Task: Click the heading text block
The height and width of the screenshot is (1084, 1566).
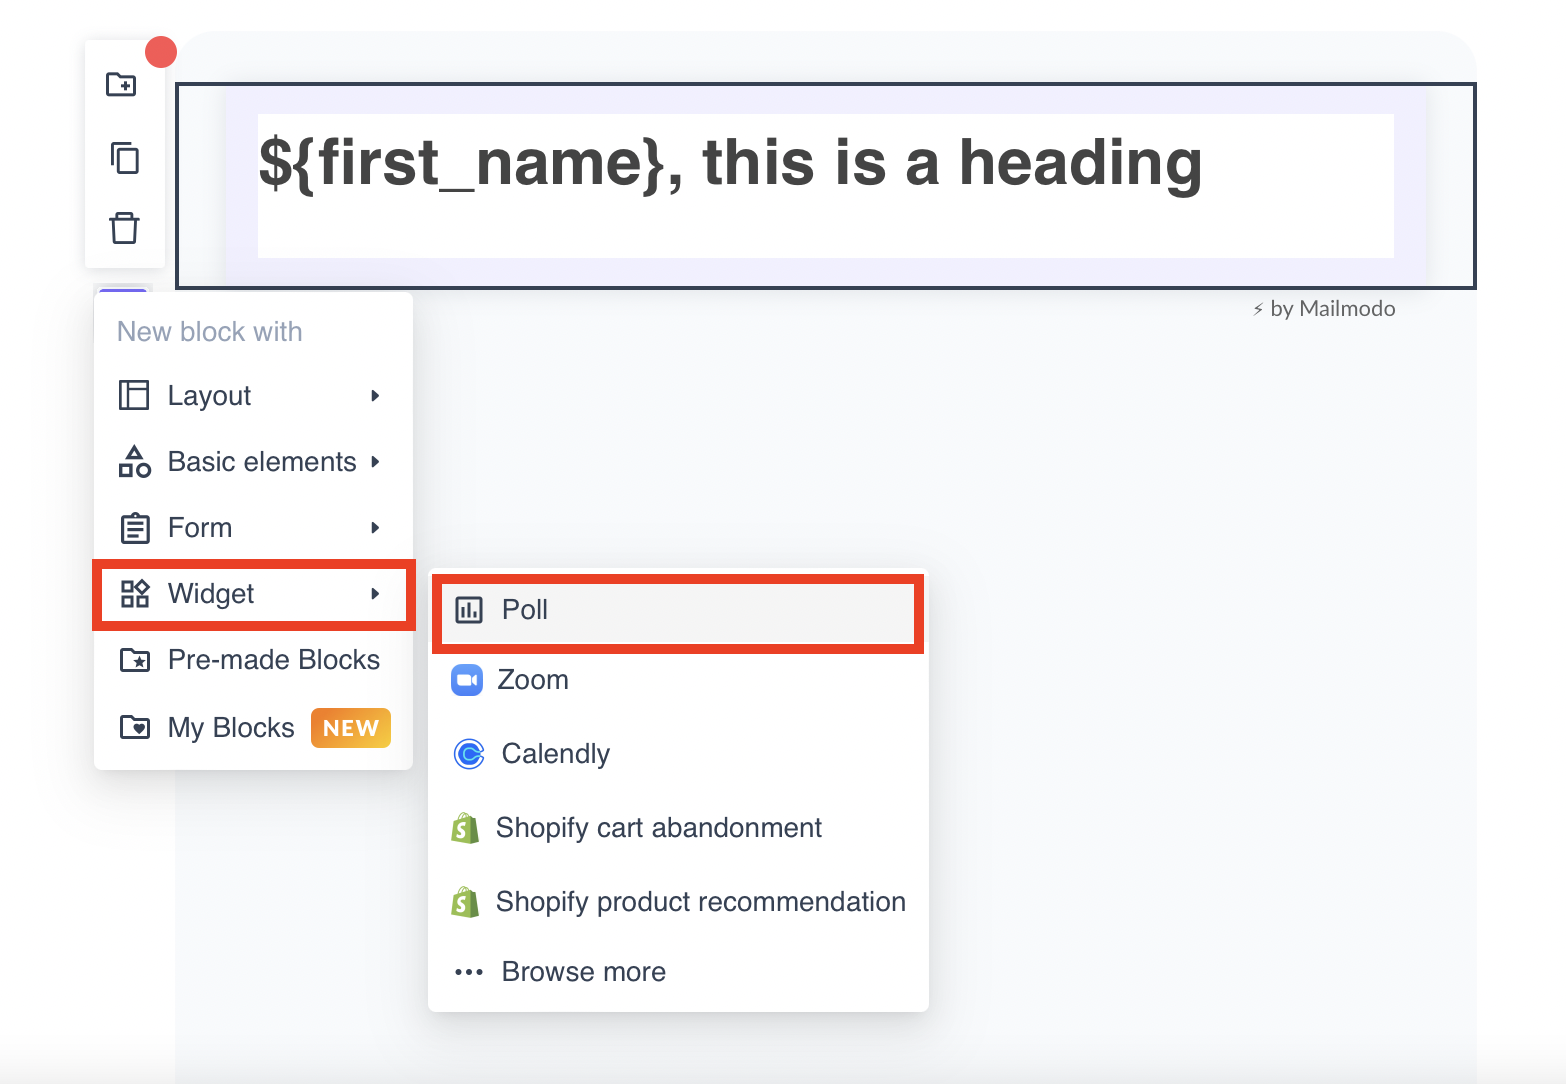Action: pos(826,186)
